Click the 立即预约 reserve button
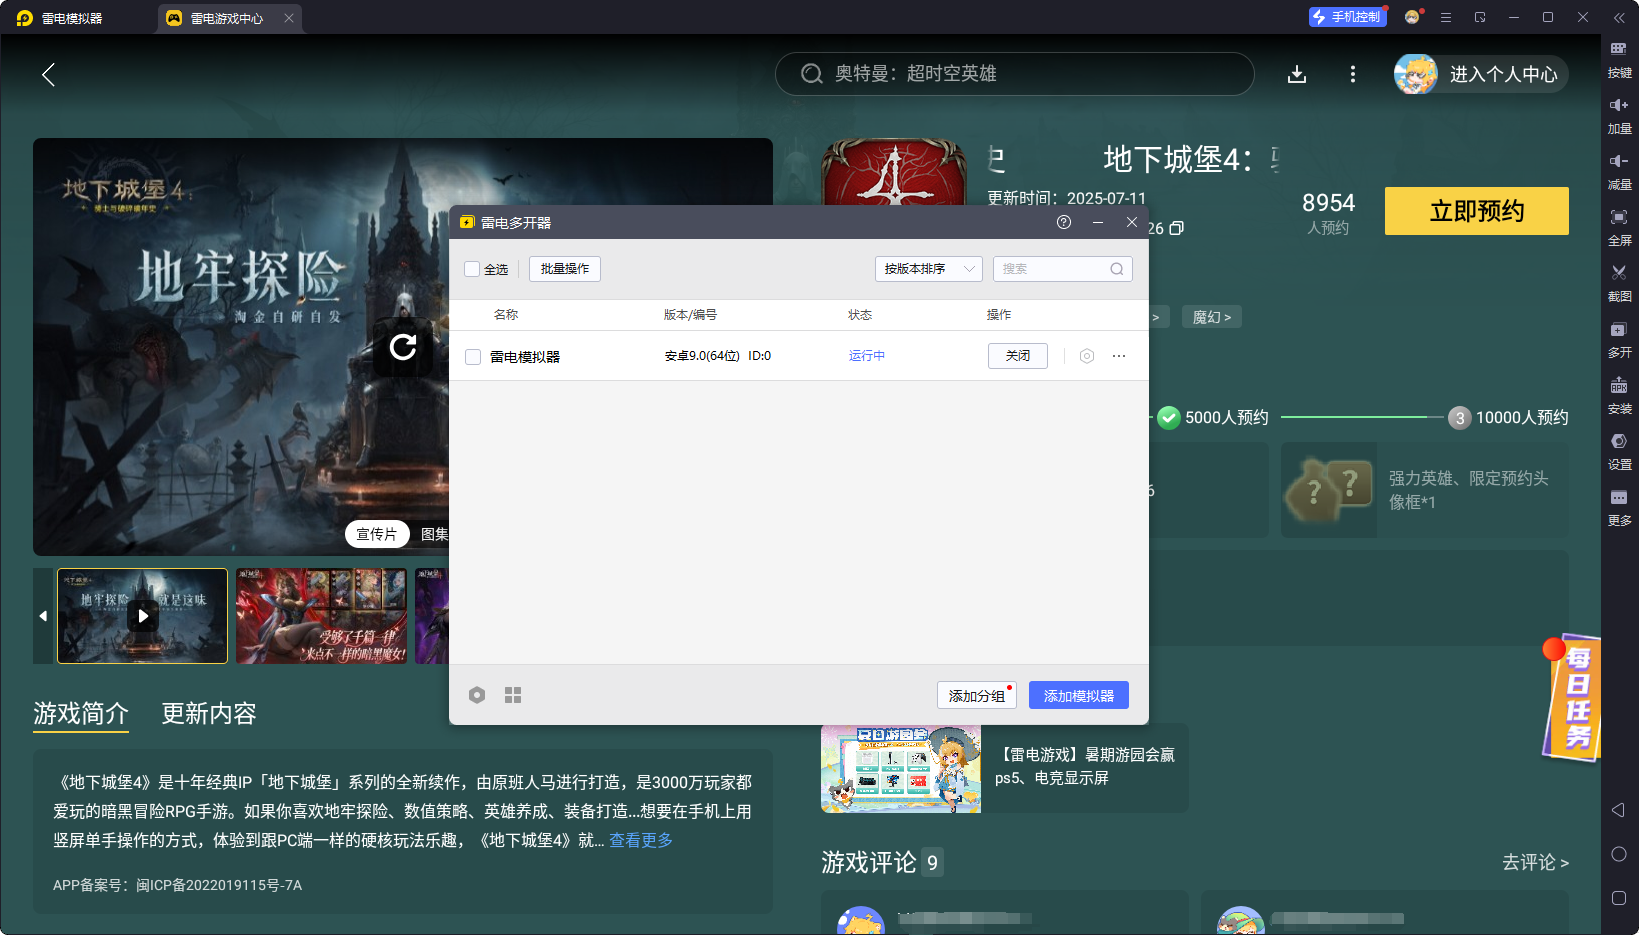The height and width of the screenshot is (935, 1639). pos(1477,211)
